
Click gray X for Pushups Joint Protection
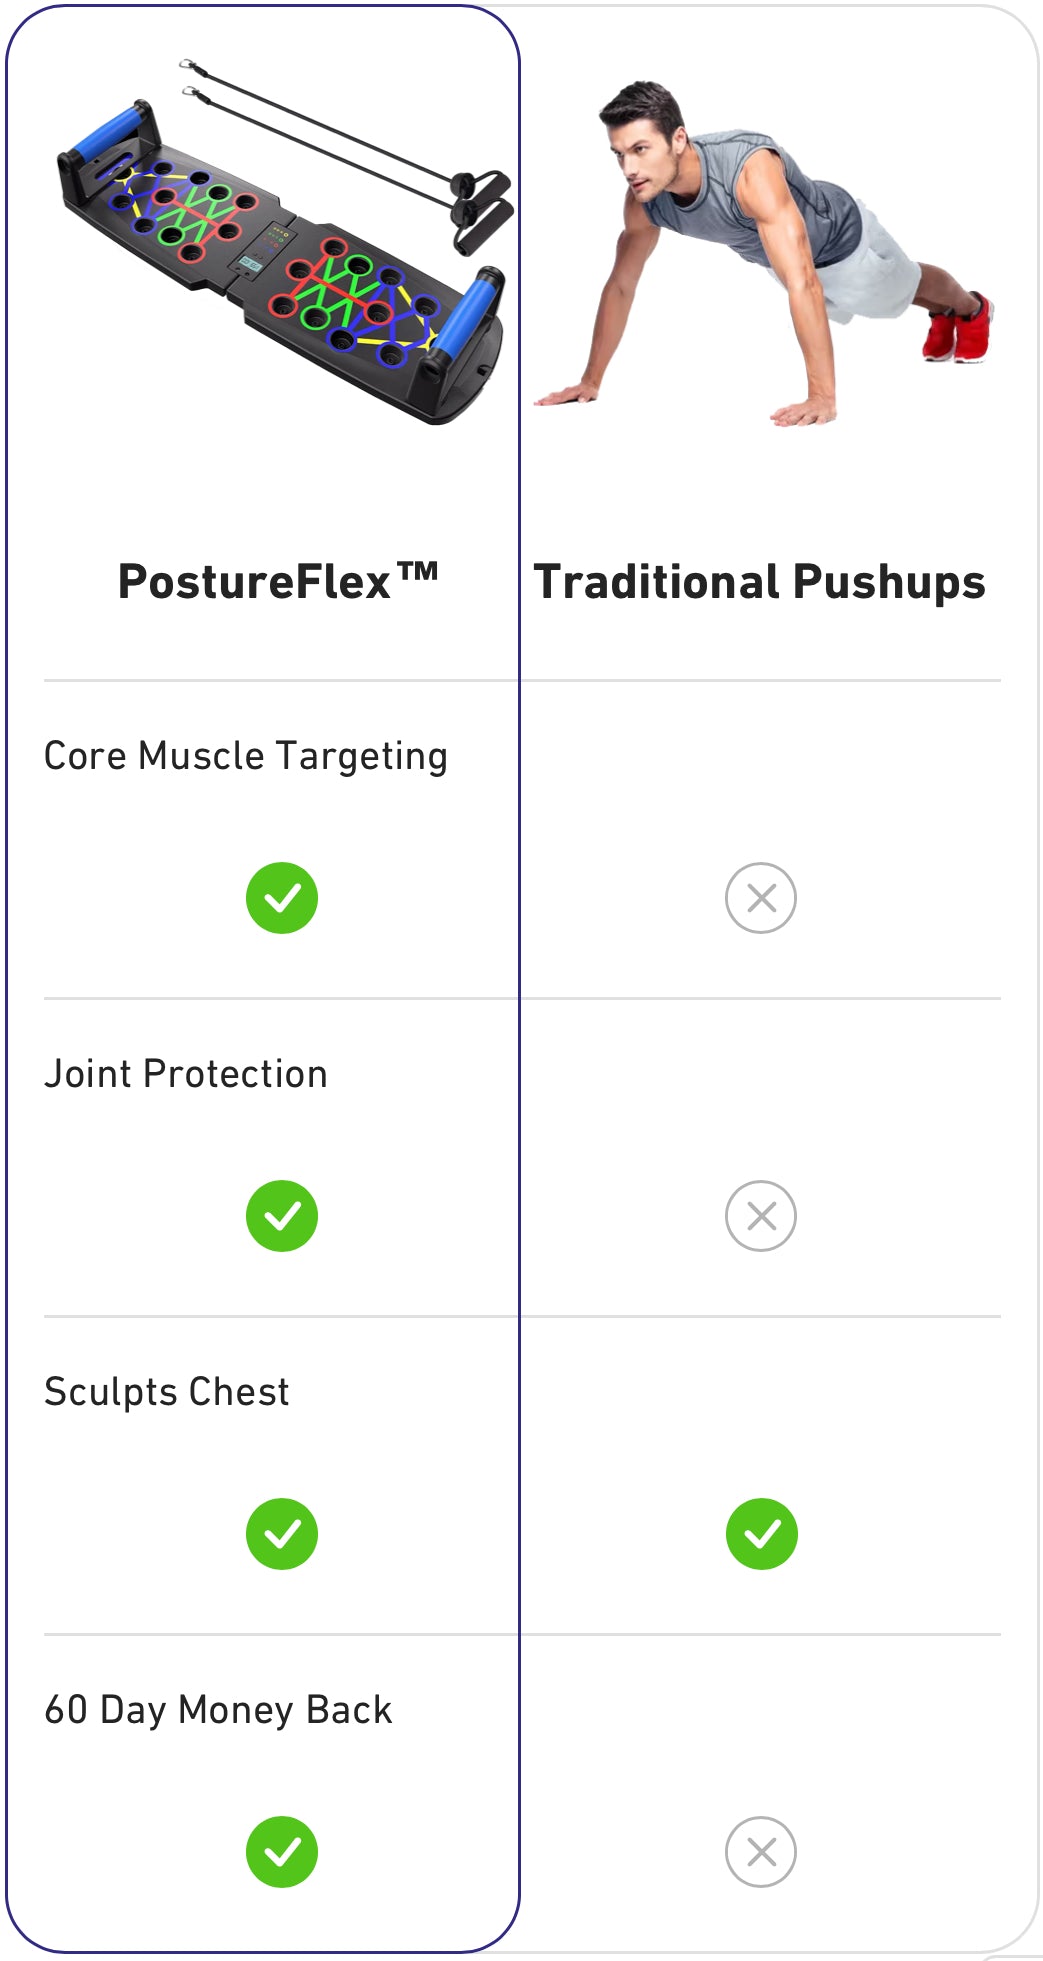click(x=761, y=1216)
